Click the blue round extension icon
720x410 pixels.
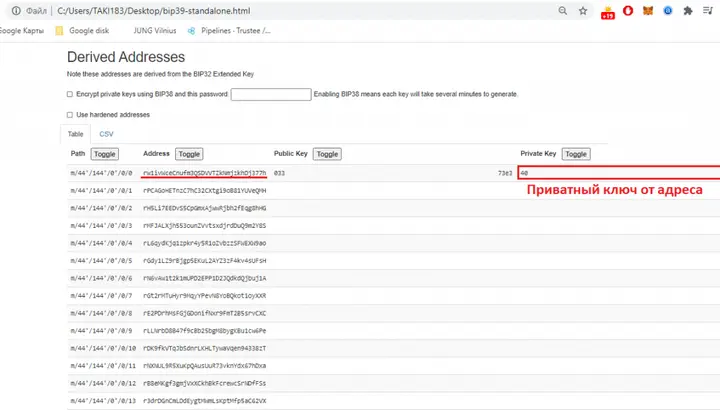click(x=668, y=11)
